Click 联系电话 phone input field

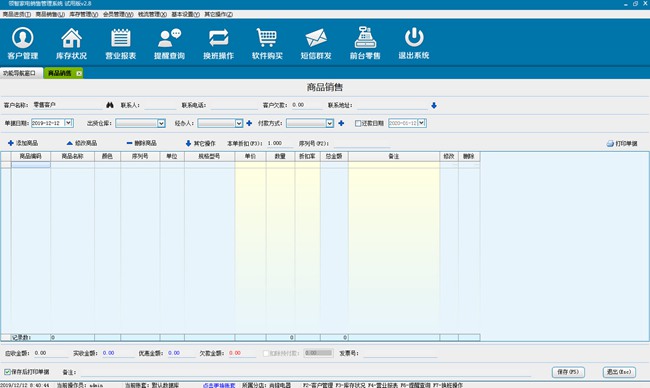click(x=234, y=105)
